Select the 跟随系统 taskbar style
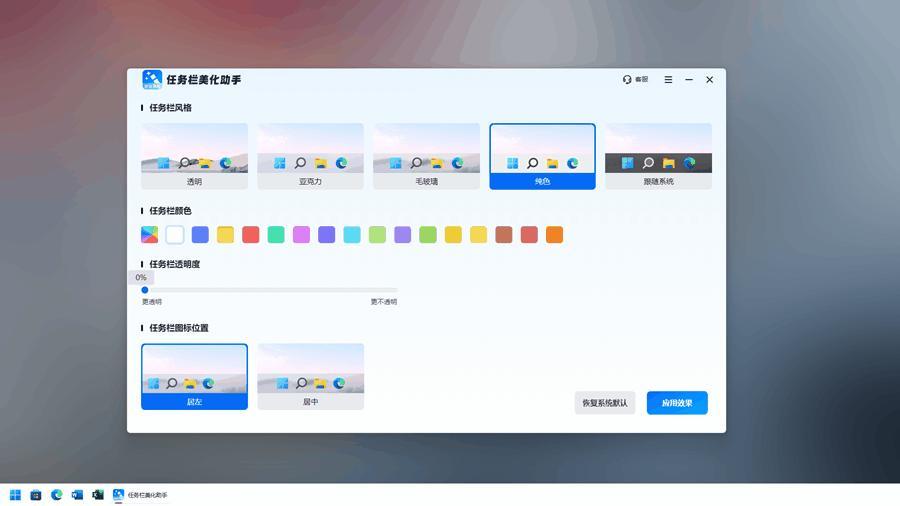Viewport: 900px width, 506px height. pyautogui.click(x=658, y=156)
